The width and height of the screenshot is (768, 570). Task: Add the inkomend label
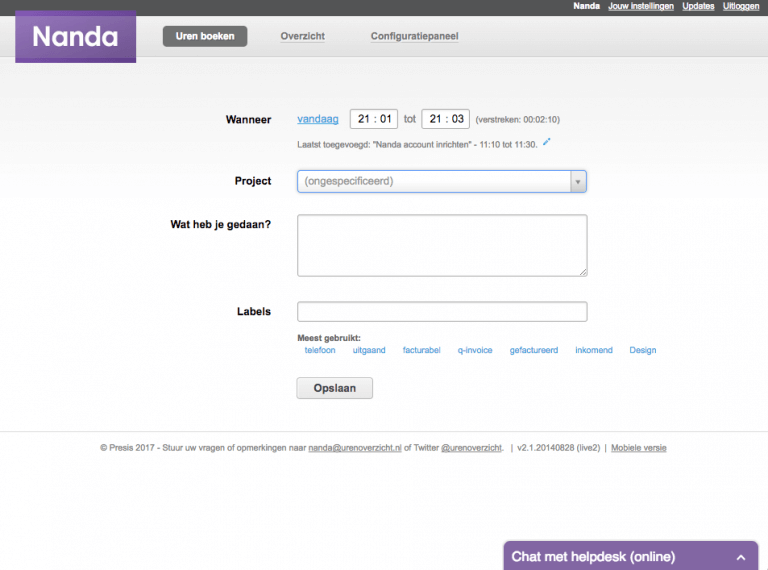coord(594,350)
